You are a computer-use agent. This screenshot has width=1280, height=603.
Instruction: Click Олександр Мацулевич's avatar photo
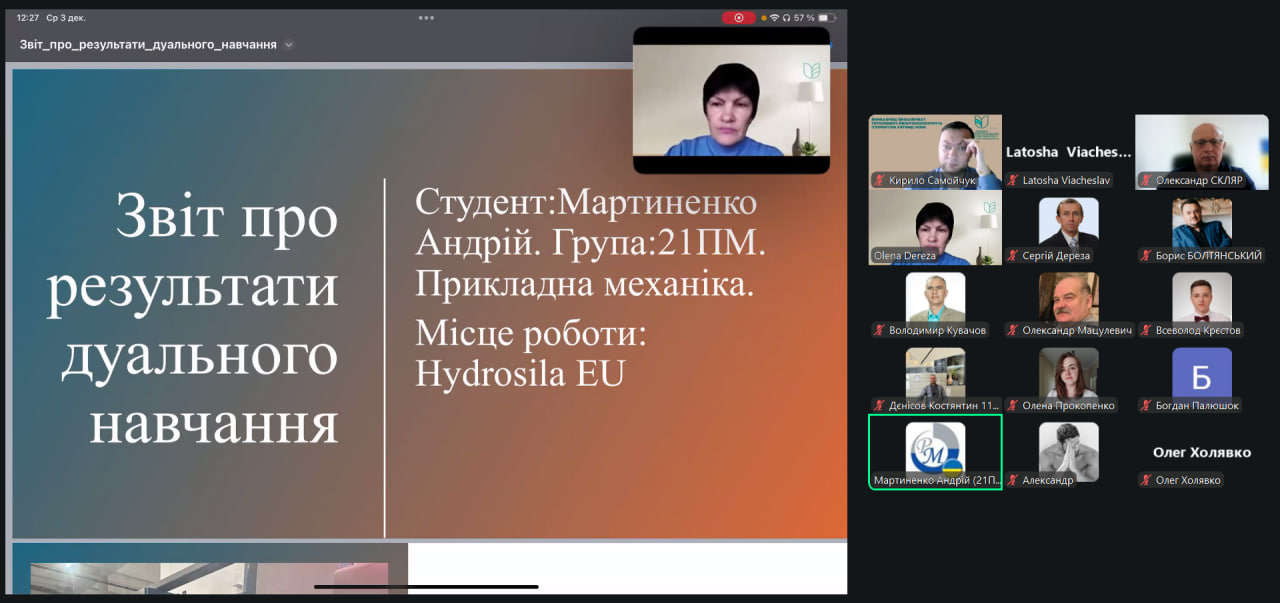pyautogui.click(x=1068, y=297)
